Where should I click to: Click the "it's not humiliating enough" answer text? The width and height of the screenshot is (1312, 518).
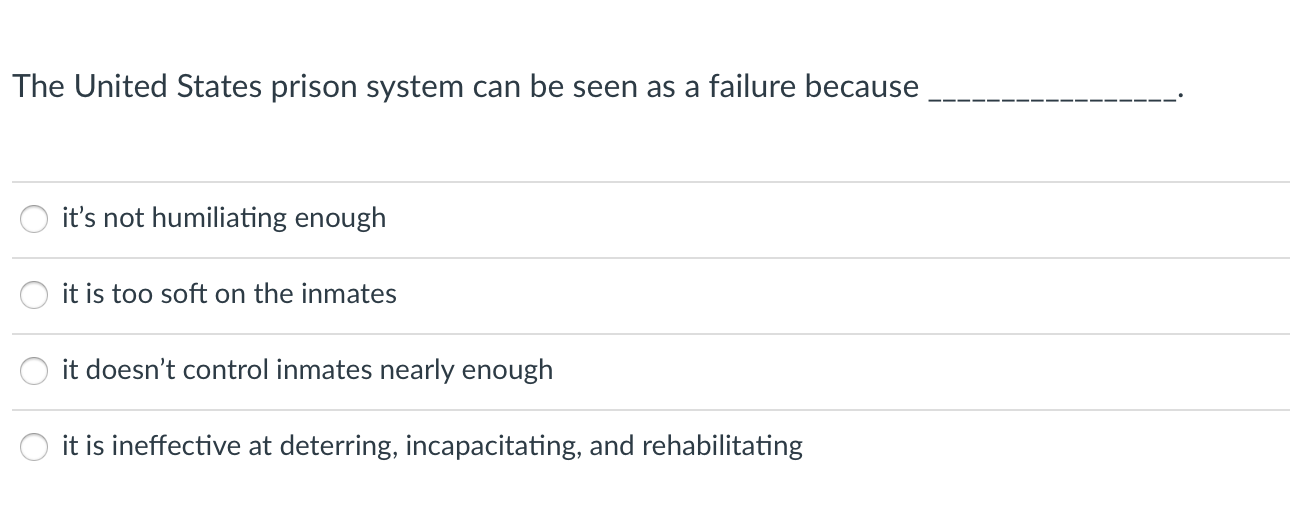click(x=224, y=218)
